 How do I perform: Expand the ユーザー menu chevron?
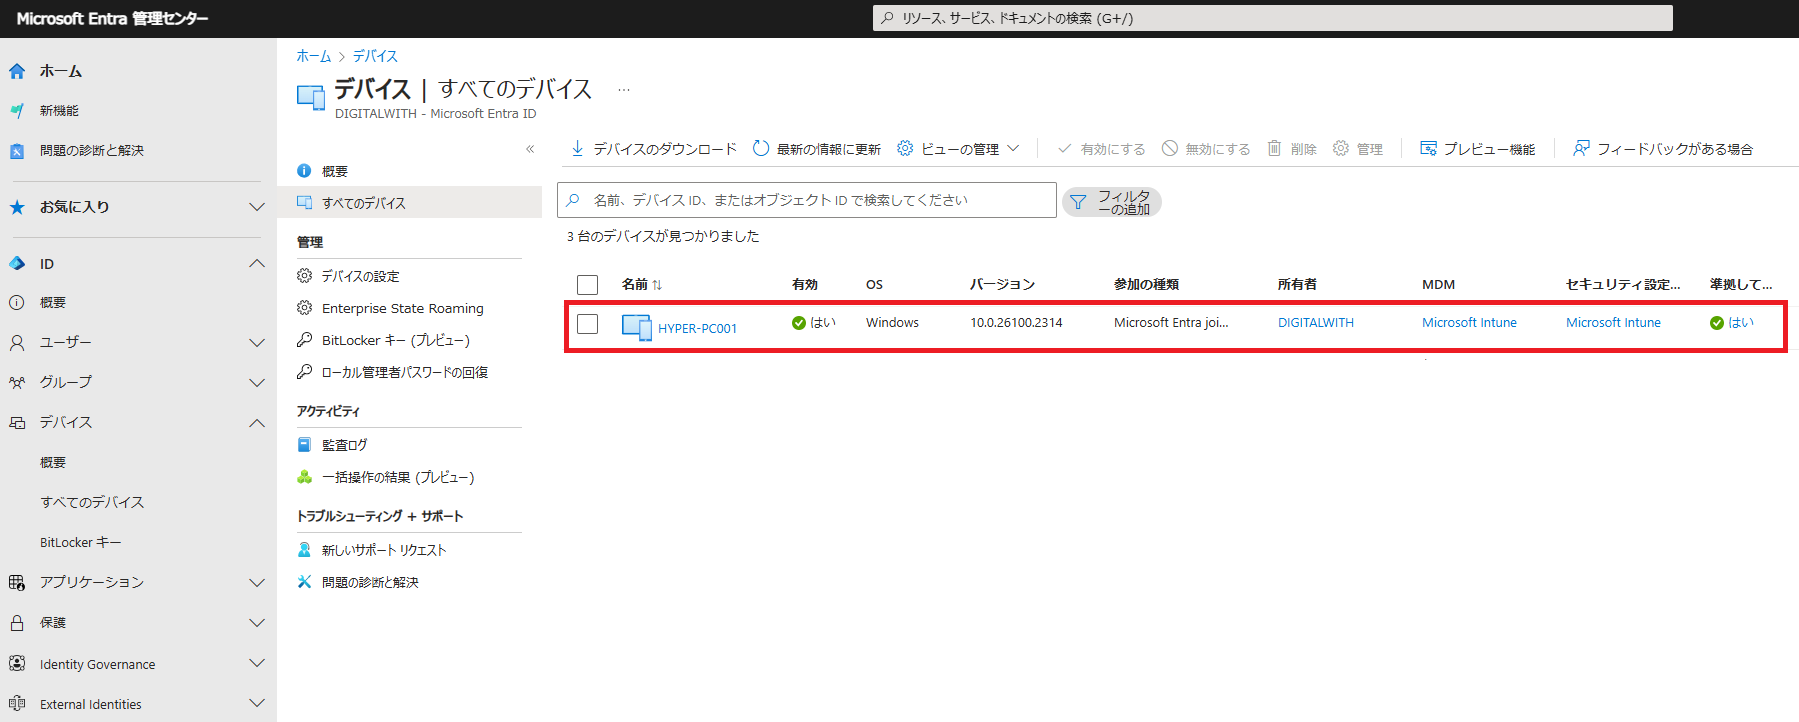257,343
